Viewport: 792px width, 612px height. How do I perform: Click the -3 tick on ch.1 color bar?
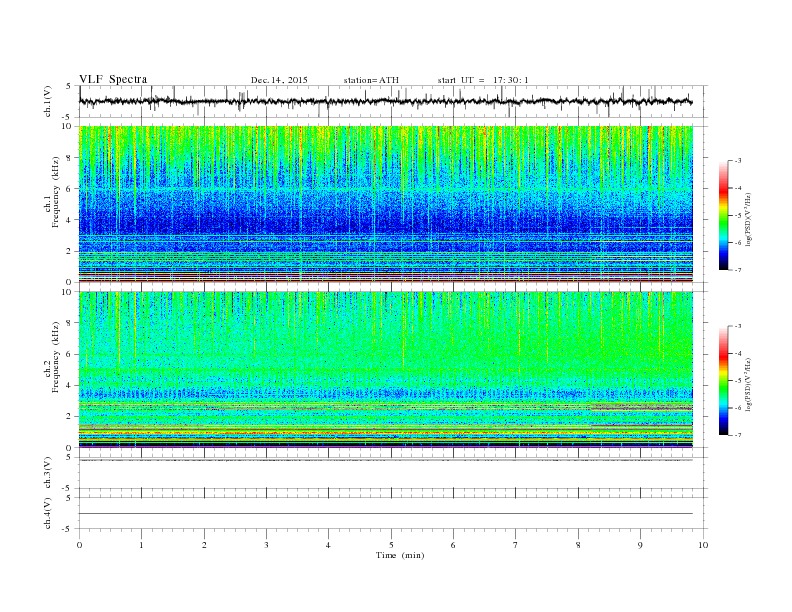[738, 161]
